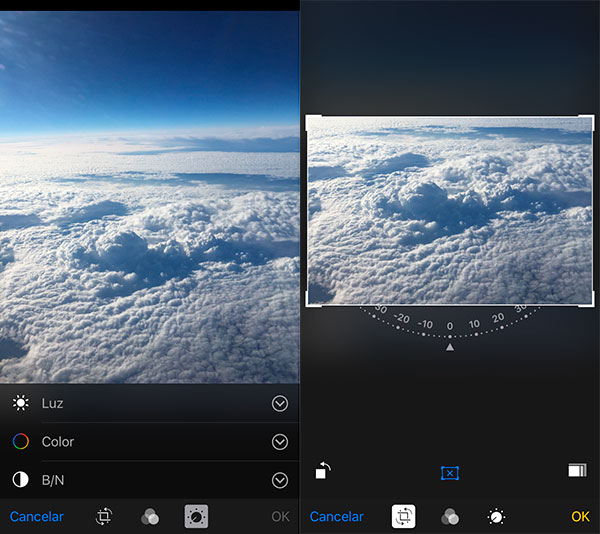The width and height of the screenshot is (600, 534).
Task: Tap Cancelar in the right crop screen
Action: tap(336, 517)
